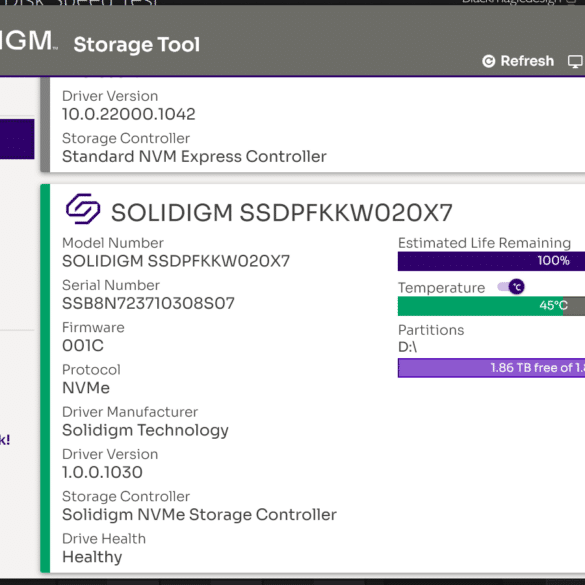The width and height of the screenshot is (585, 585).
Task: Click driver version 1.0.0.1030
Action: pyautogui.click(x=102, y=472)
